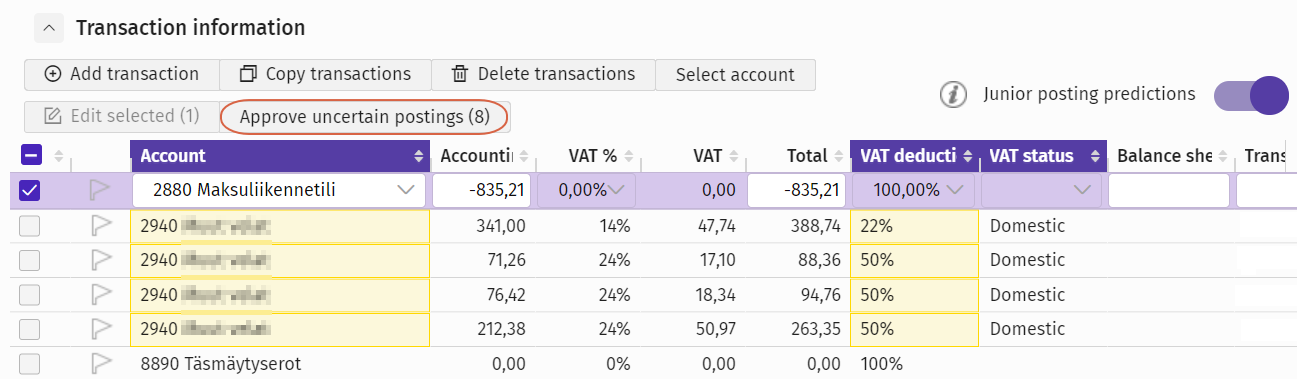
Task: Click the flag icon on the 76,42 row
Action: (x=100, y=294)
